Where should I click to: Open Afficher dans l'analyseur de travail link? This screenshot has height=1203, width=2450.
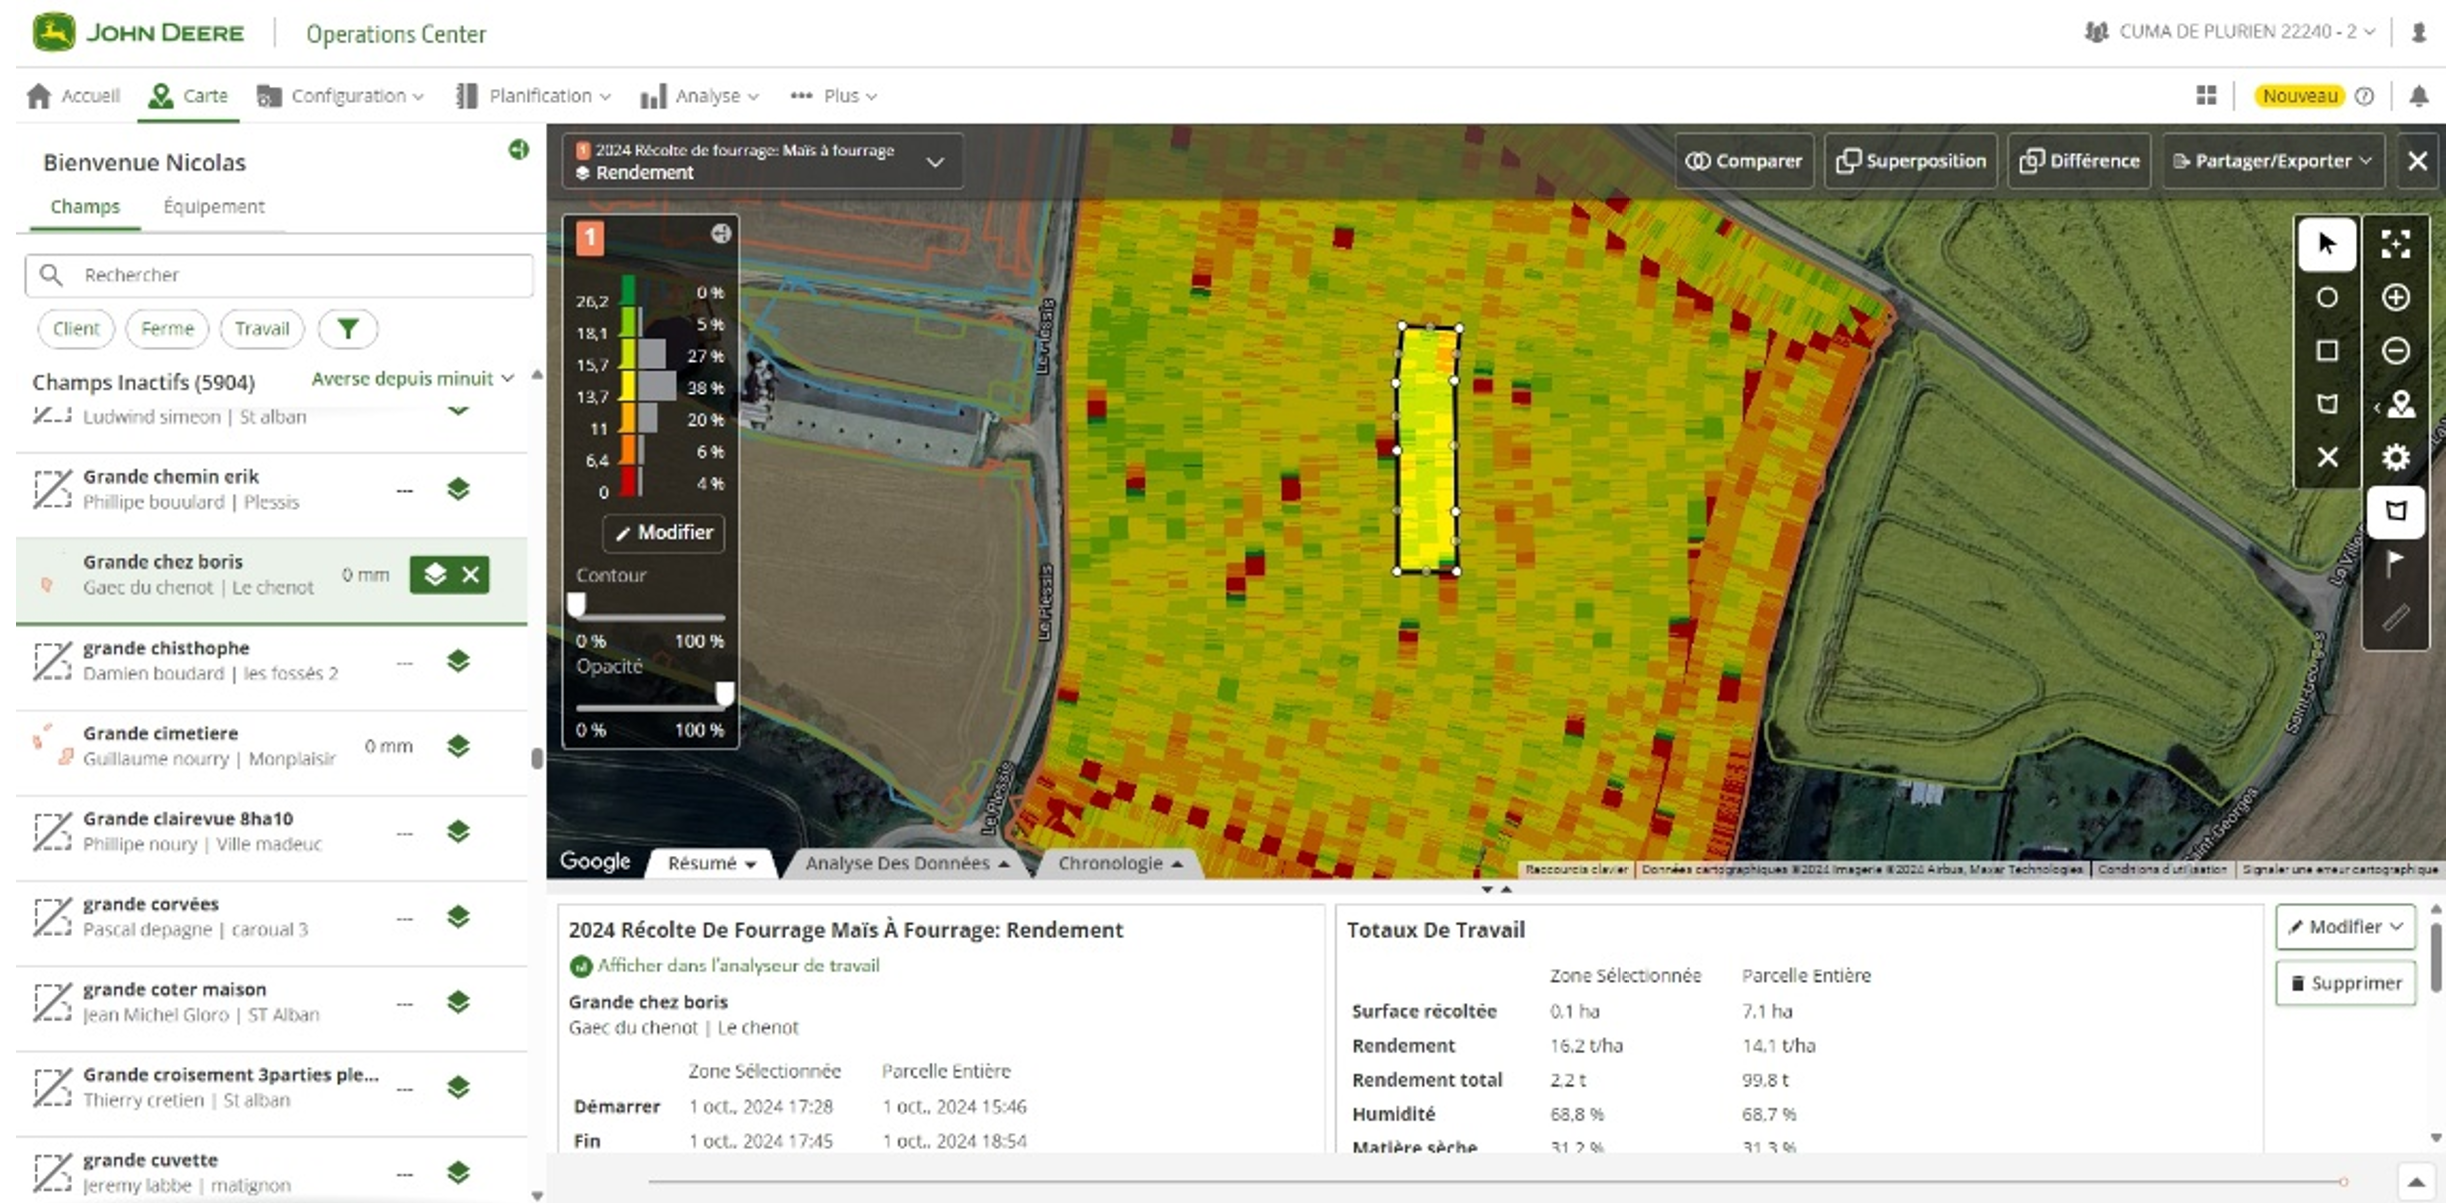[738, 966]
